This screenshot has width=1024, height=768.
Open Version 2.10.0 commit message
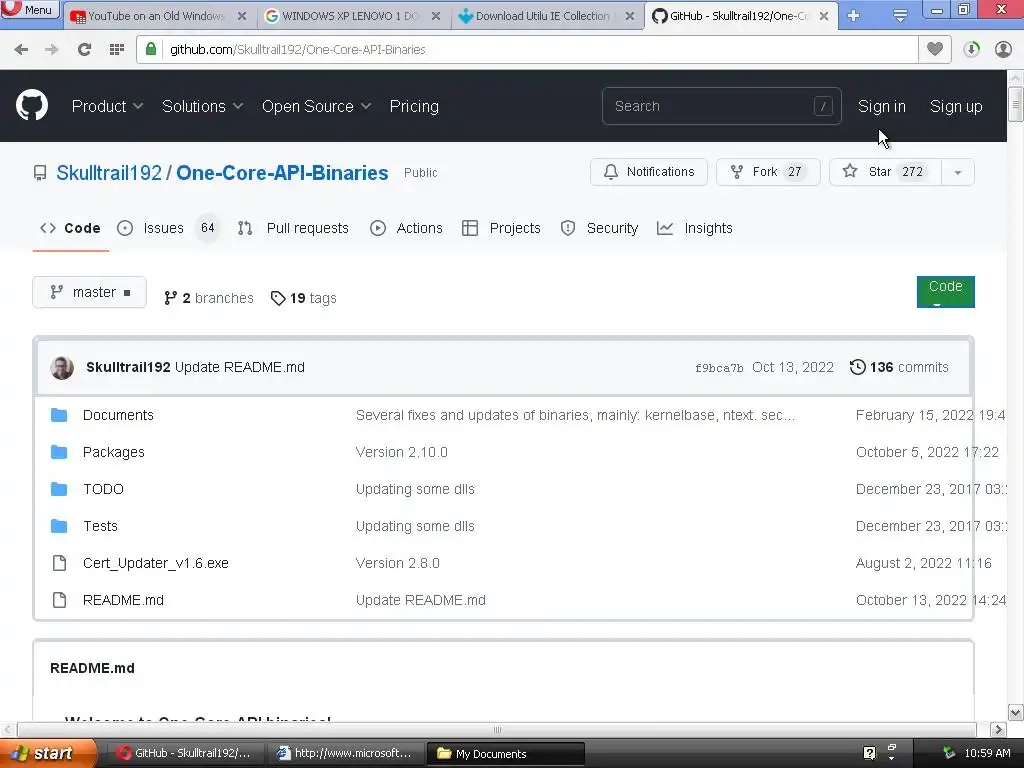point(402,452)
